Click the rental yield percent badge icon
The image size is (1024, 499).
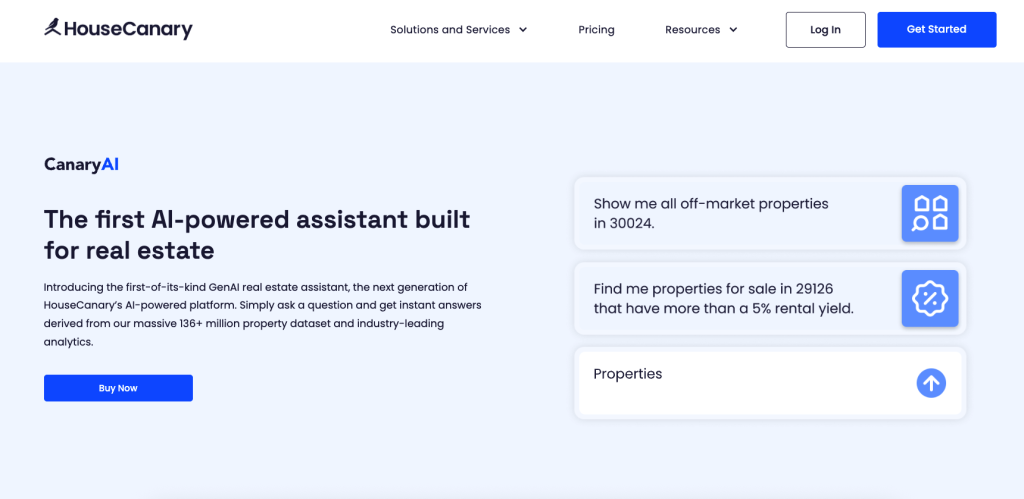930,298
